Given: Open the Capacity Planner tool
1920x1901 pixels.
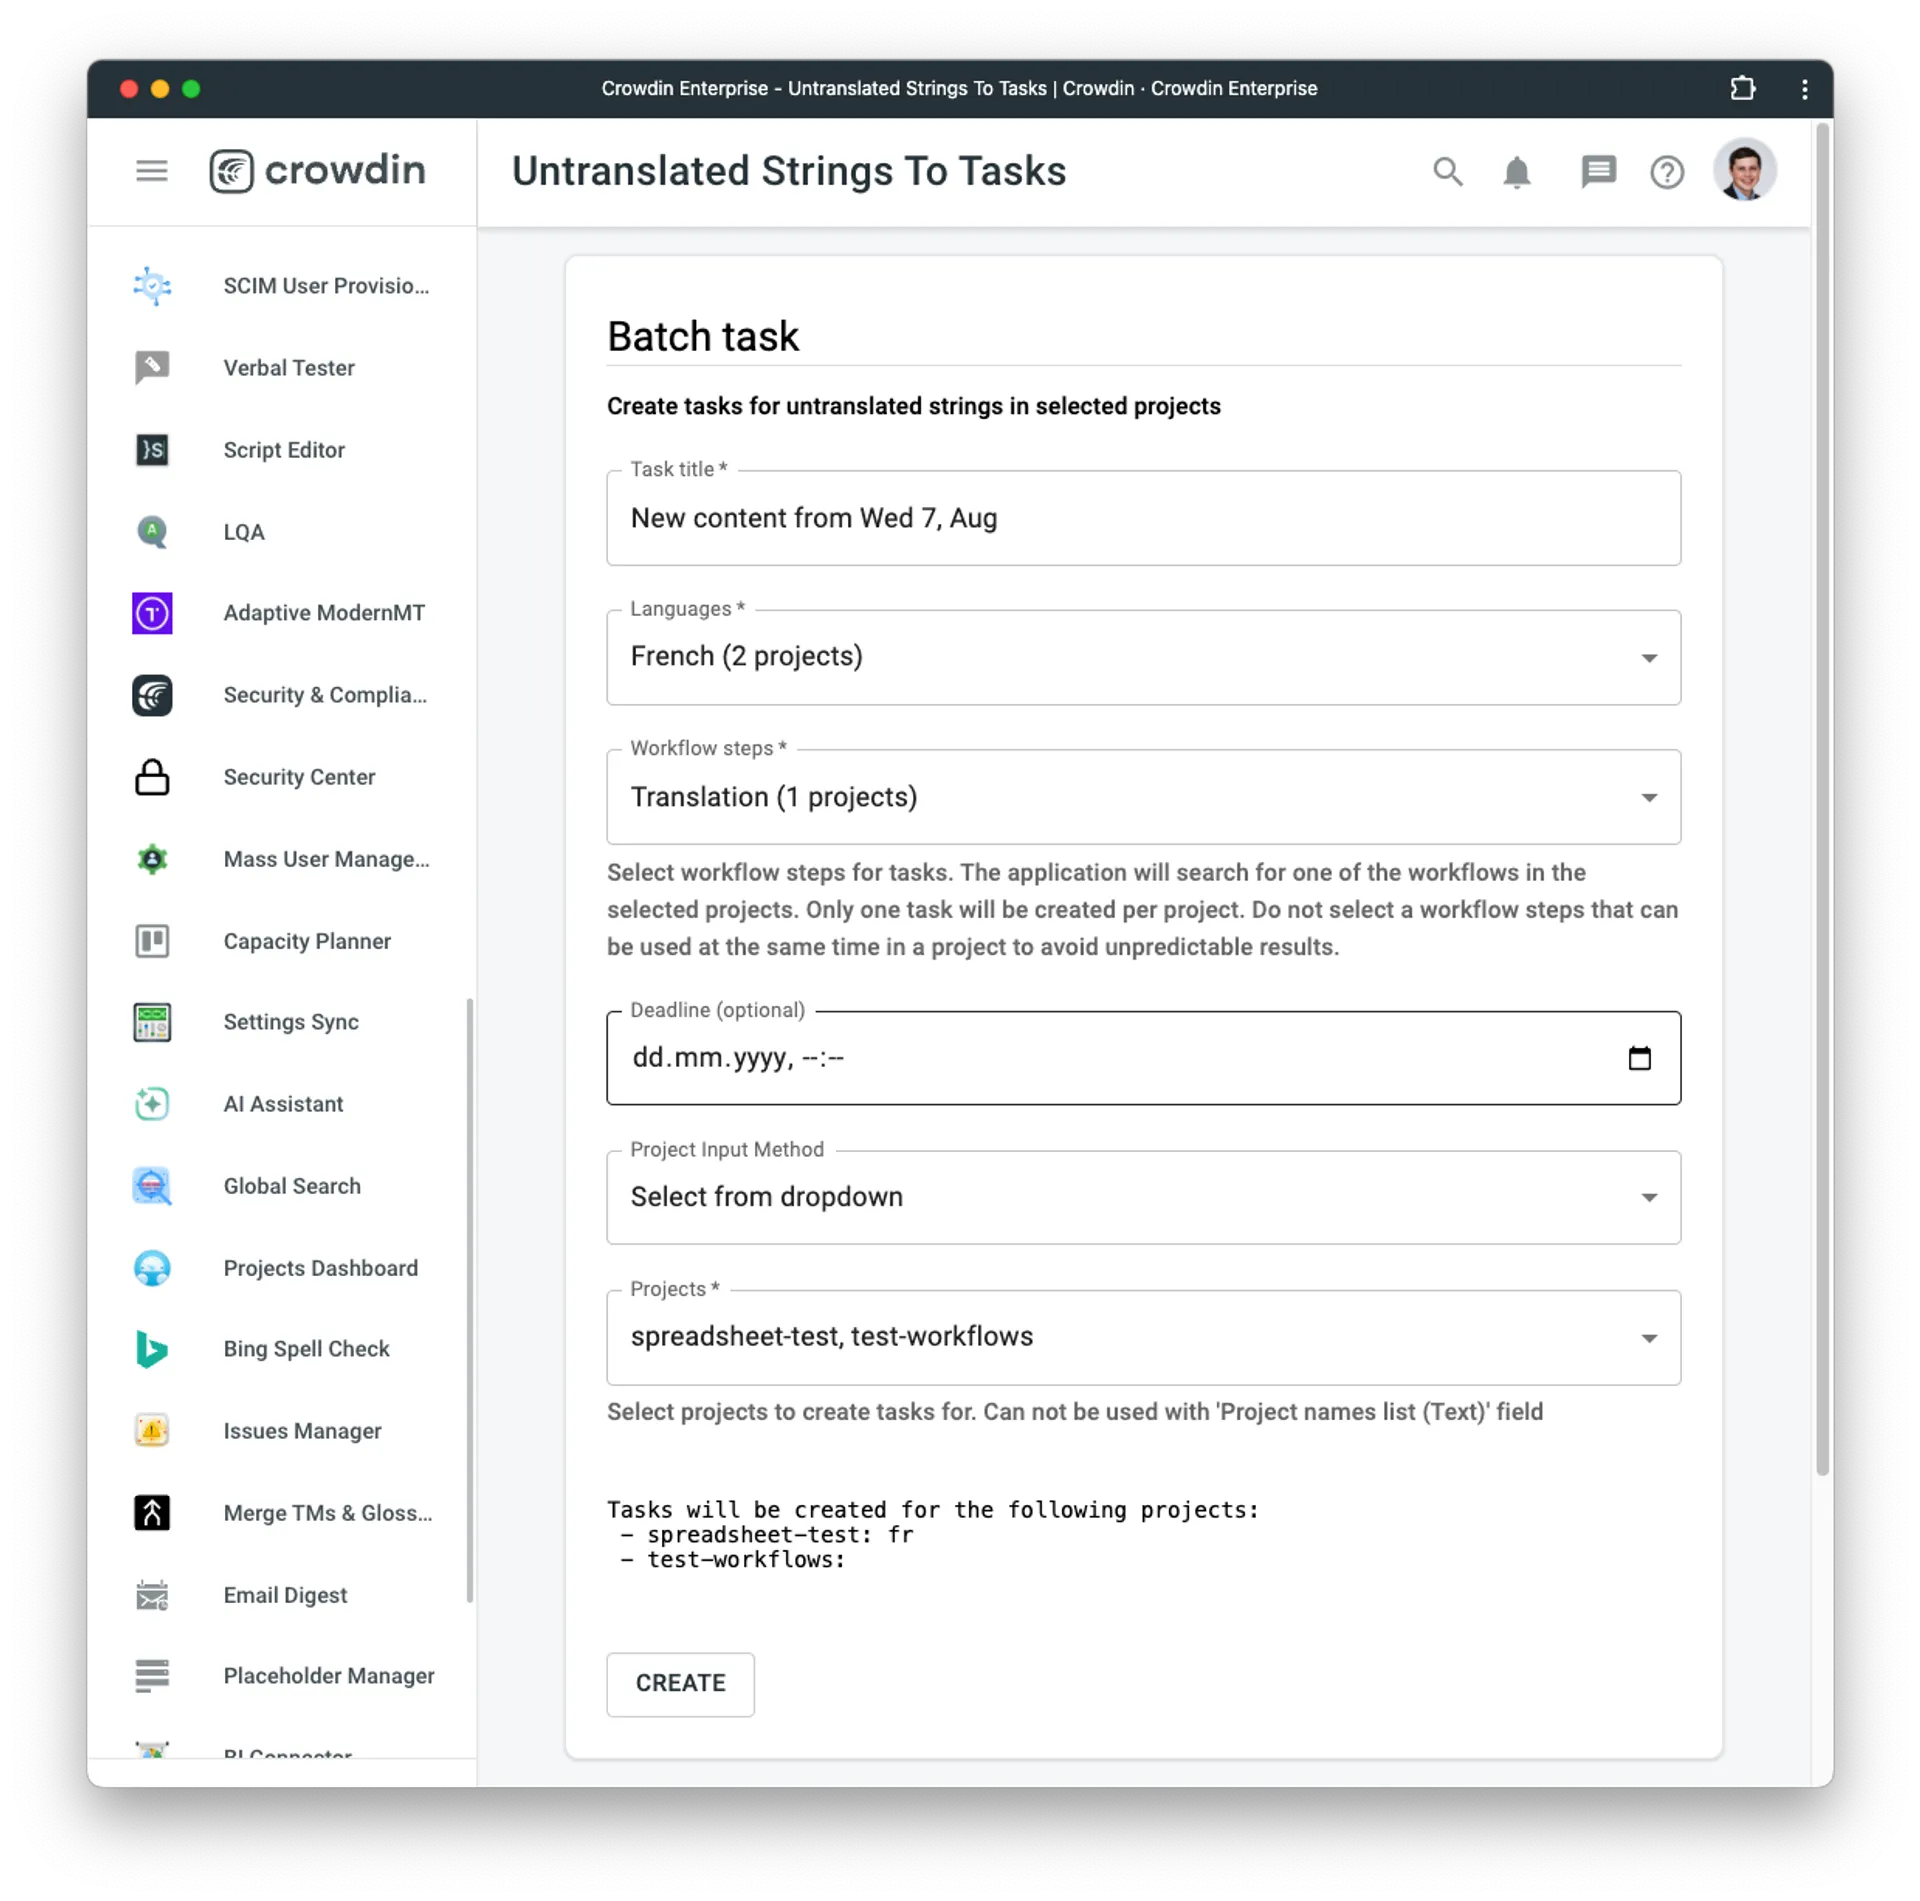Looking at the screenshot, I should (306, 940).
